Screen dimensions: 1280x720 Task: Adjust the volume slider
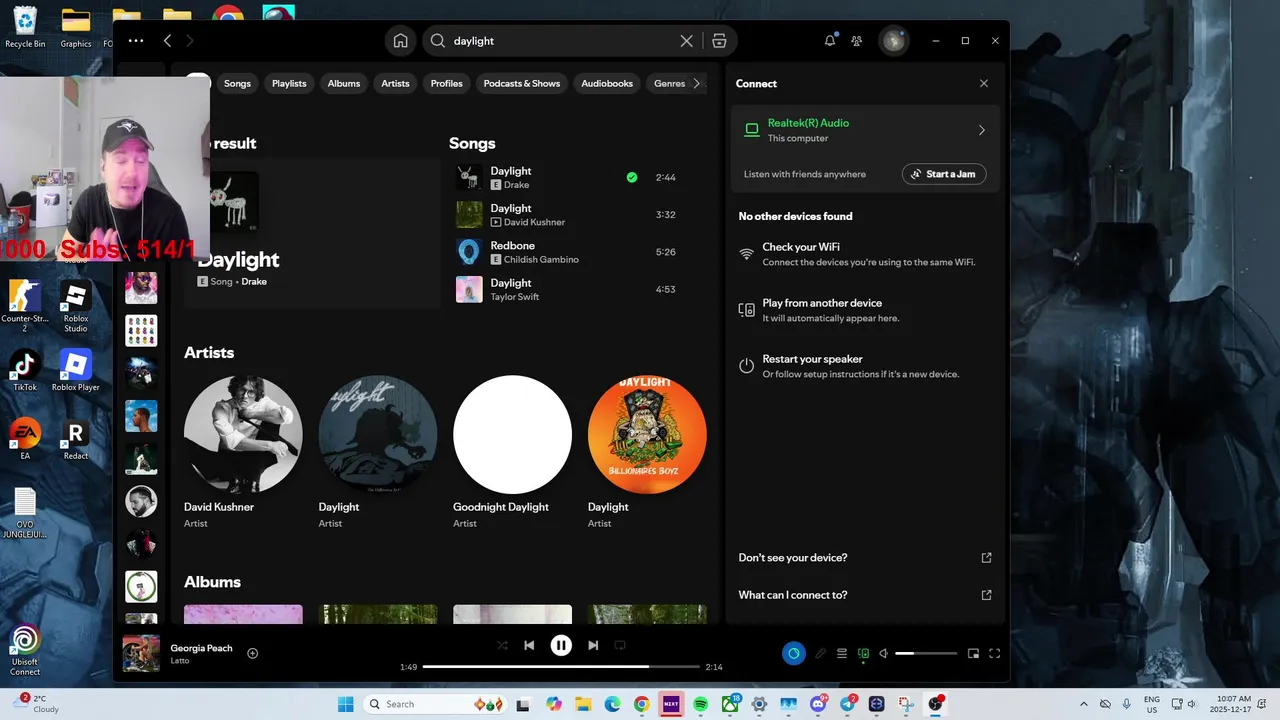pyautogui.click(x=926, y=653)
